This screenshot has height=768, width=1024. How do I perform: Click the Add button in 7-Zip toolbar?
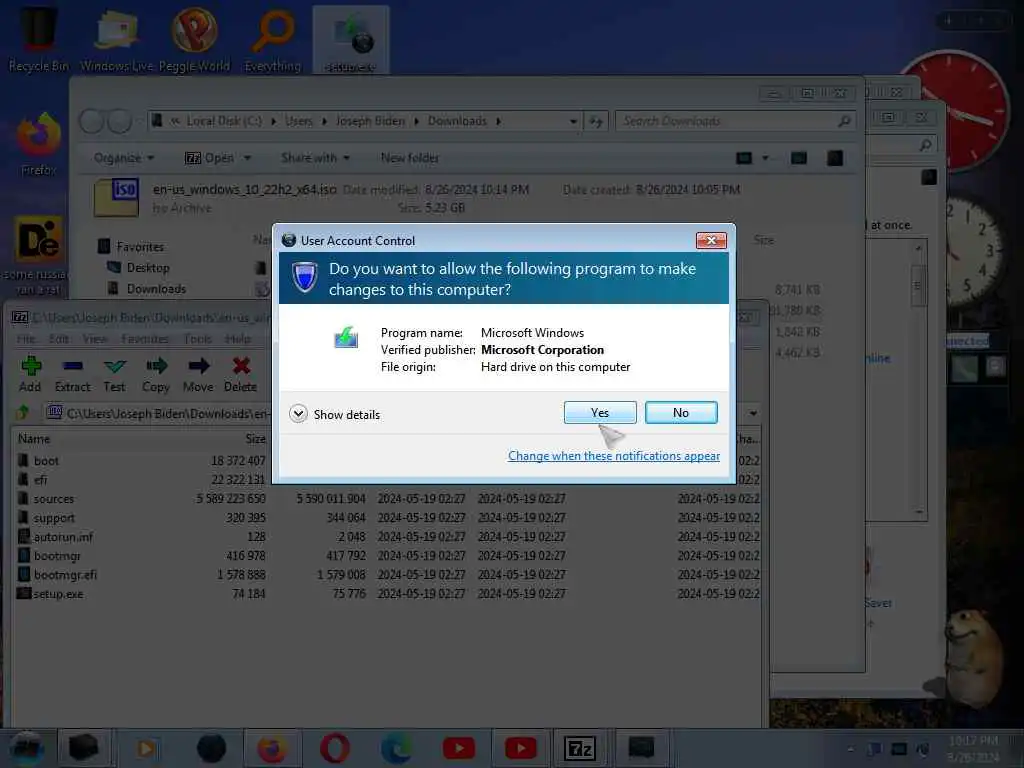[30, 374]
